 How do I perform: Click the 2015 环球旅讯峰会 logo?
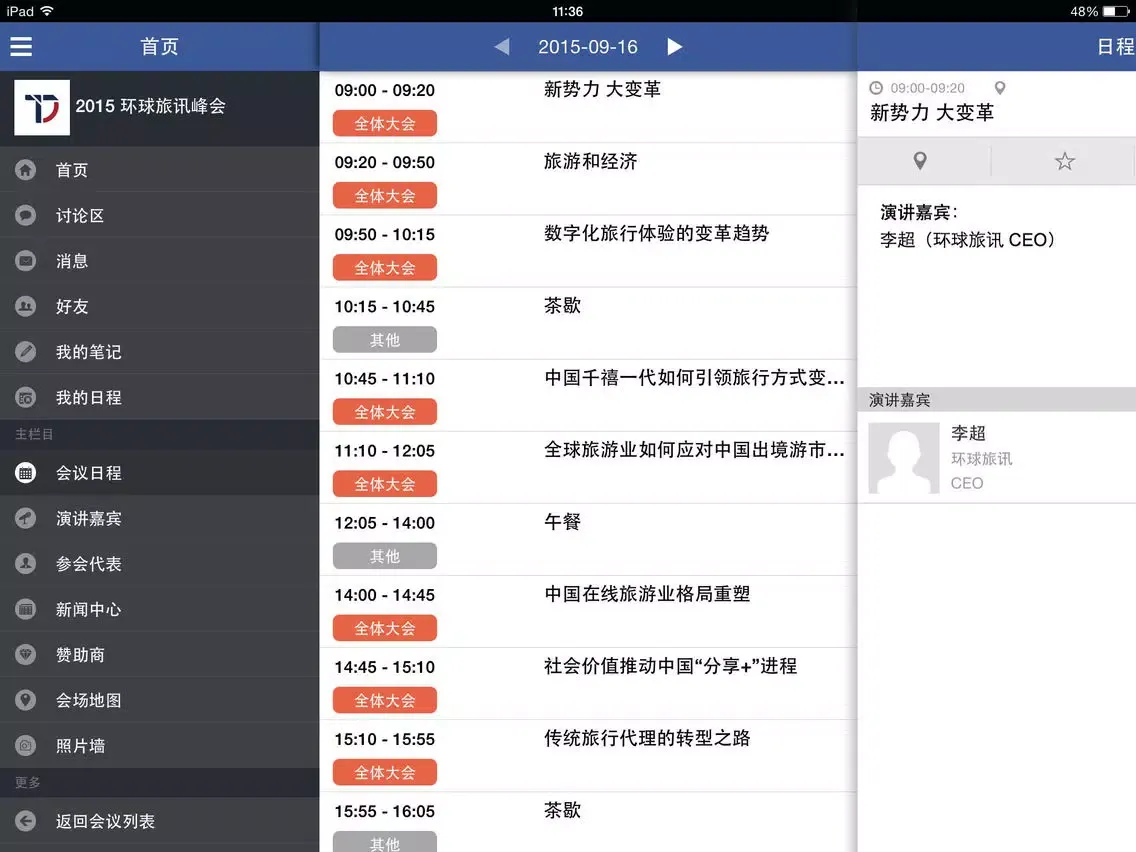tap(42, 107)
